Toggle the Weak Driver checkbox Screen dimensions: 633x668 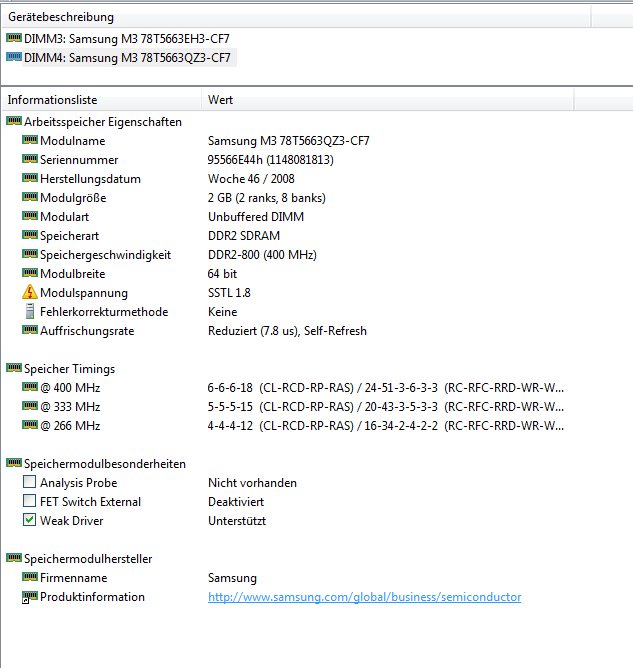click(x=29, y=520)
